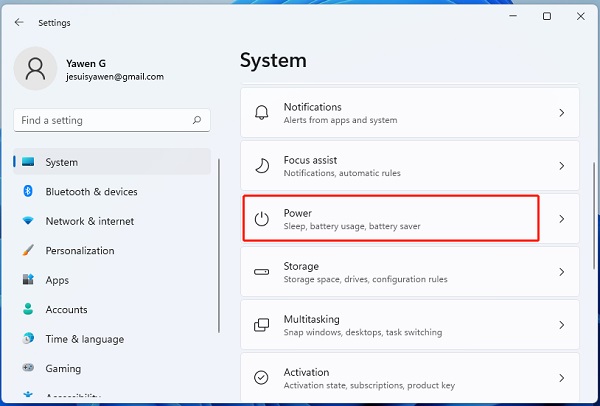Open Time & language settings
Screen dimensions: 600x406
click(x=112, y=339)
